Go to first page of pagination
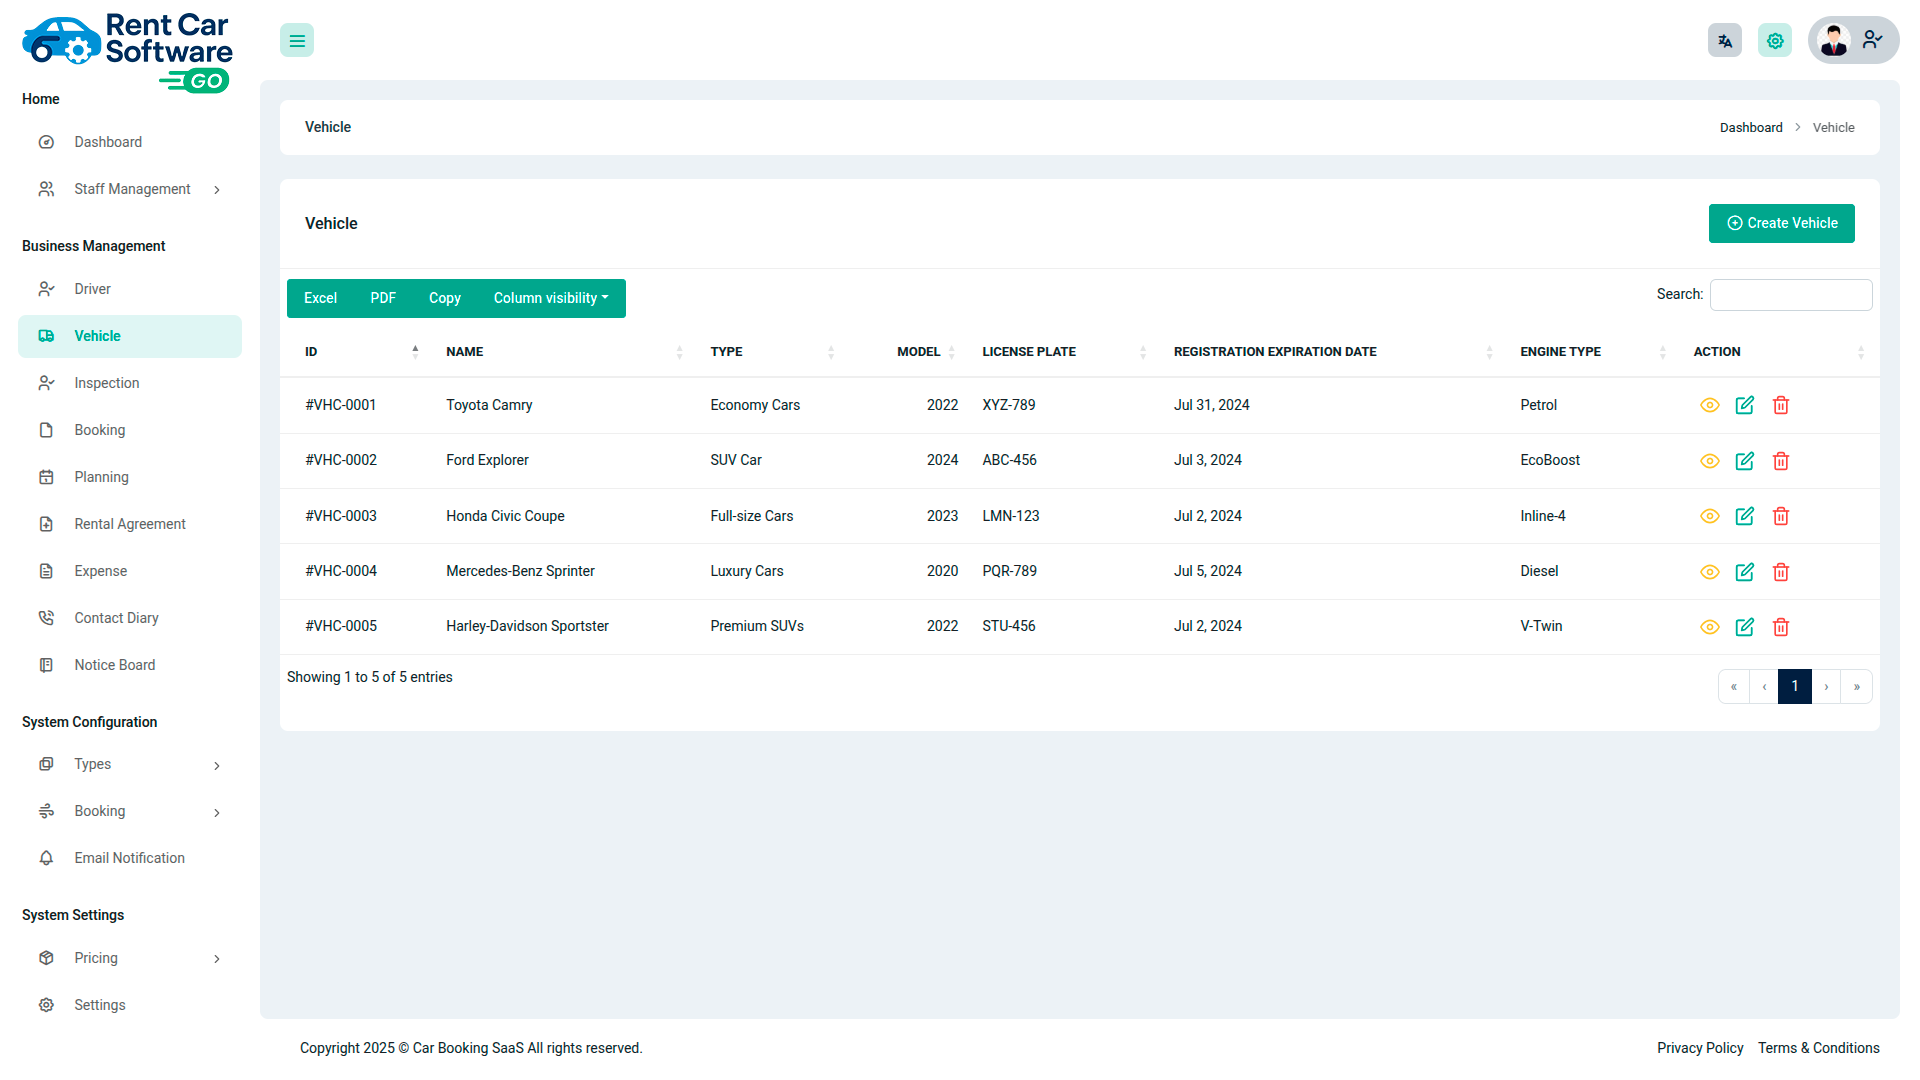Screen dimensions: 1920x1080 pos(1734,686)
